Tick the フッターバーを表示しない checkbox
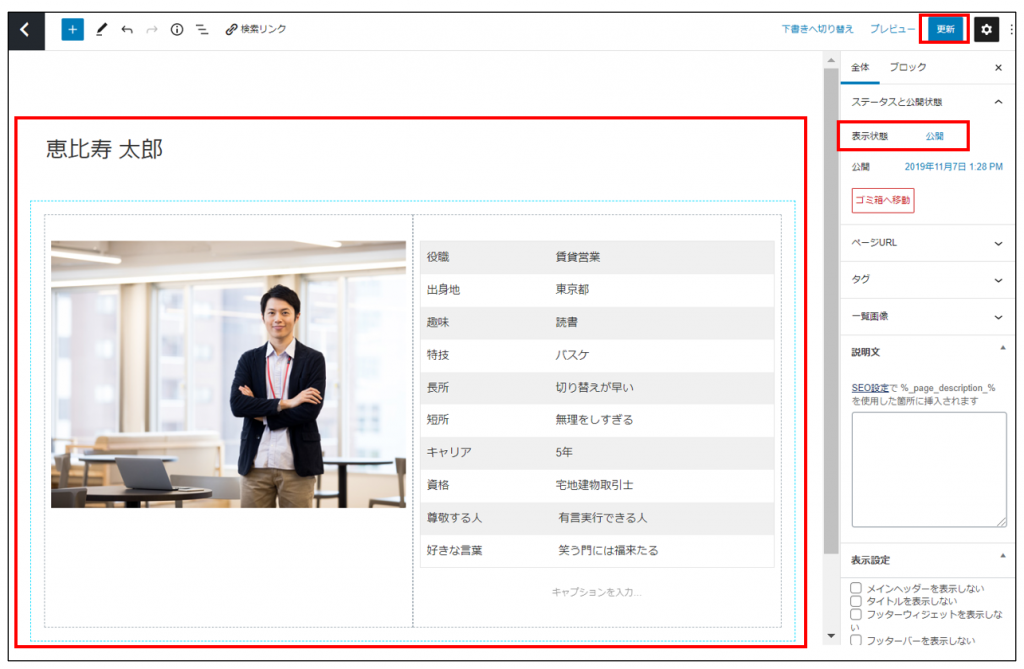 coord(856,639)
